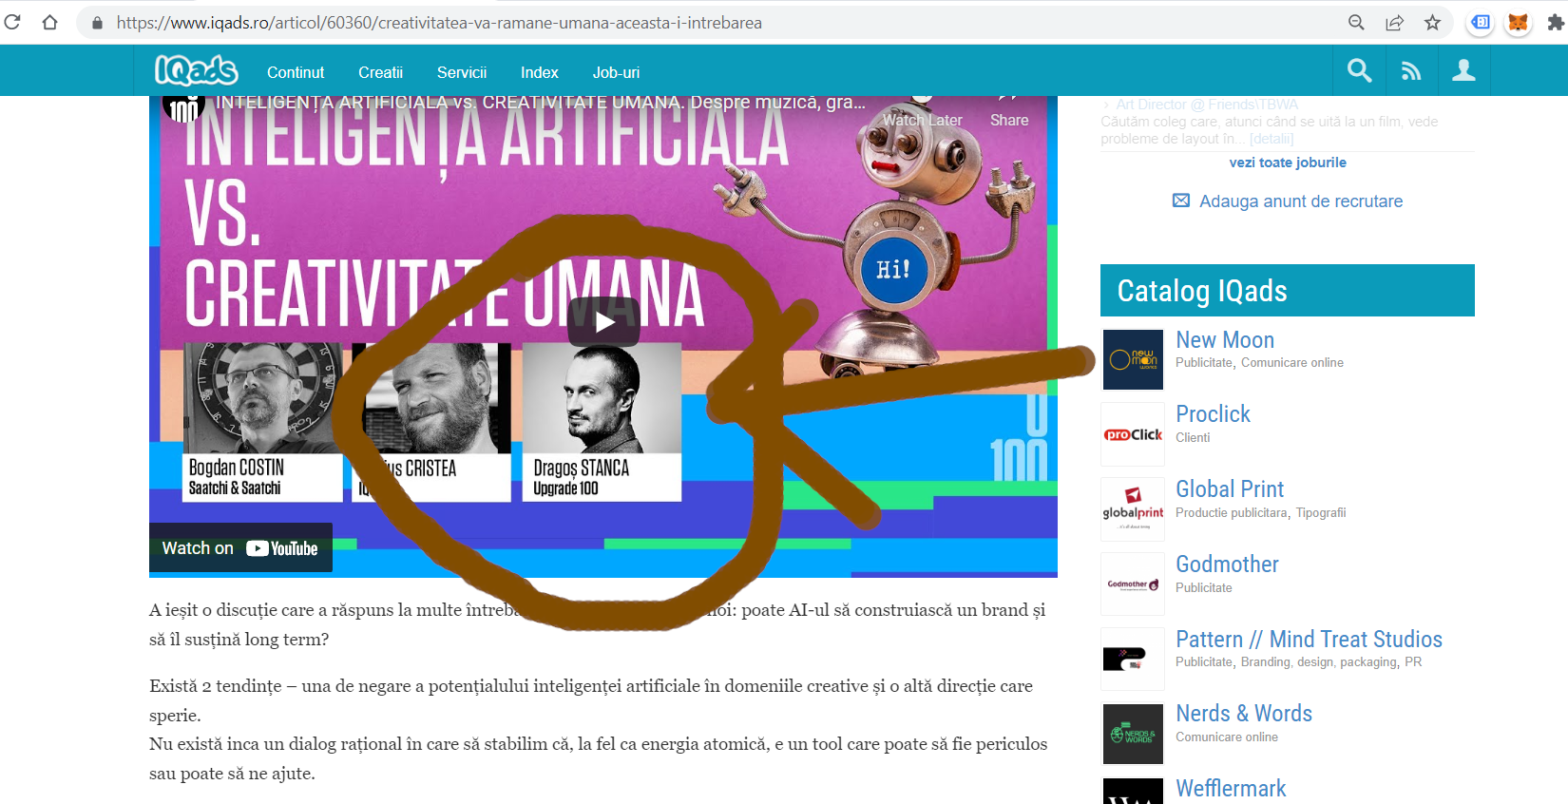Click the New Moon logo thumbnail
This screenshot has height=804, width=1568.
tap(1133, 359)
